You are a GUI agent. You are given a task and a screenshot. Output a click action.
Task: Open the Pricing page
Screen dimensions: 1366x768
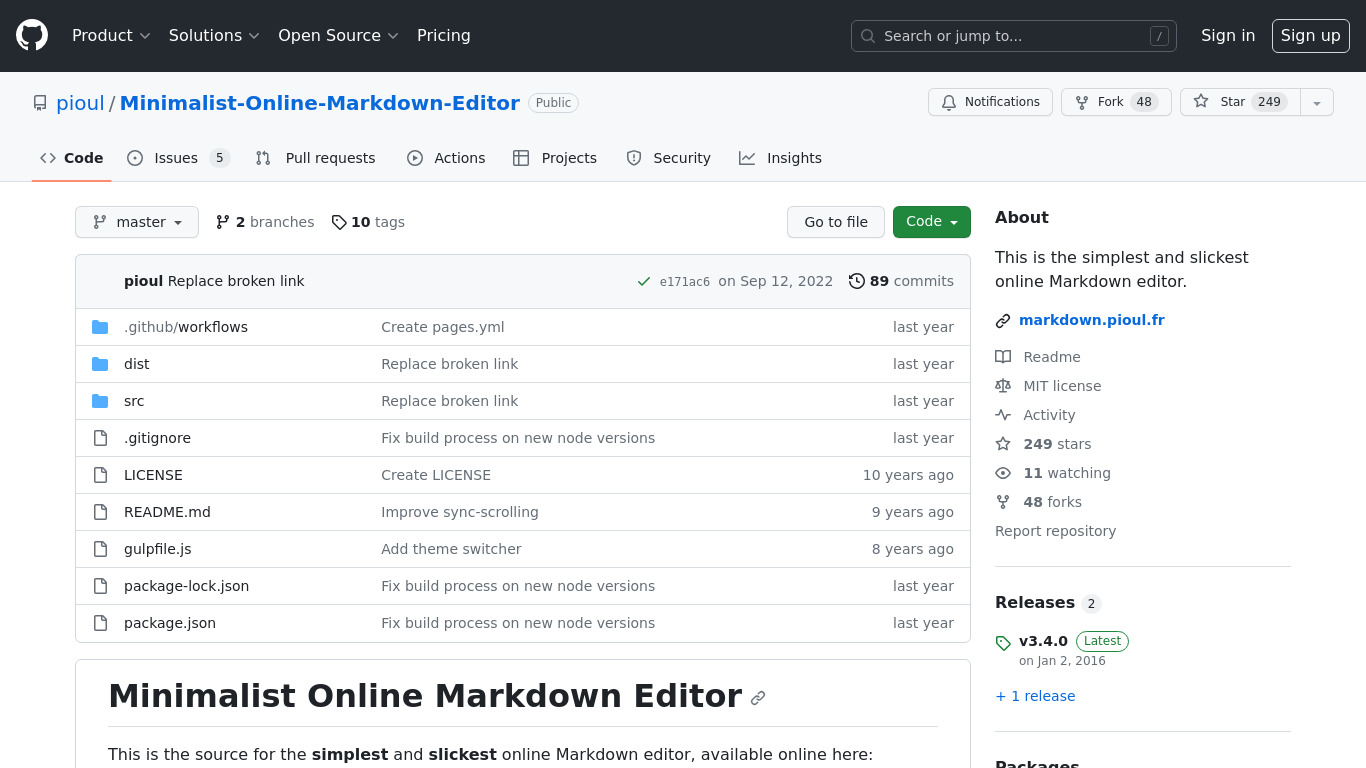pos(444,36)
